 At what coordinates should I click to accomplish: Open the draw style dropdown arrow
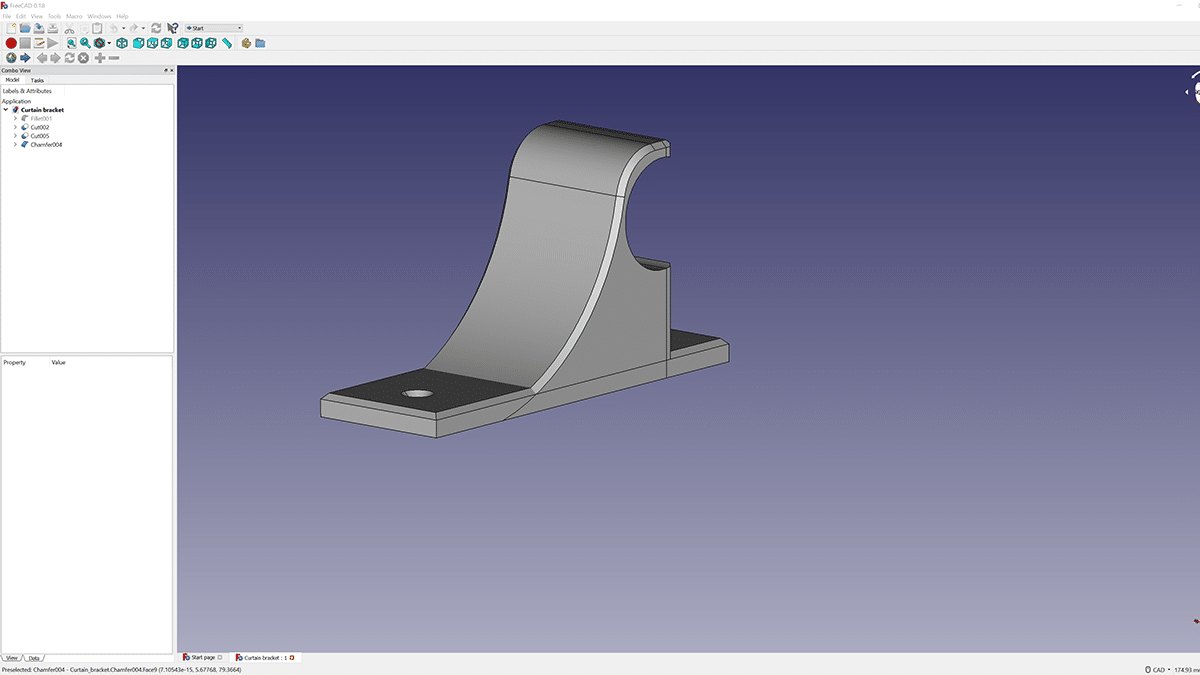tap(109, 43)
